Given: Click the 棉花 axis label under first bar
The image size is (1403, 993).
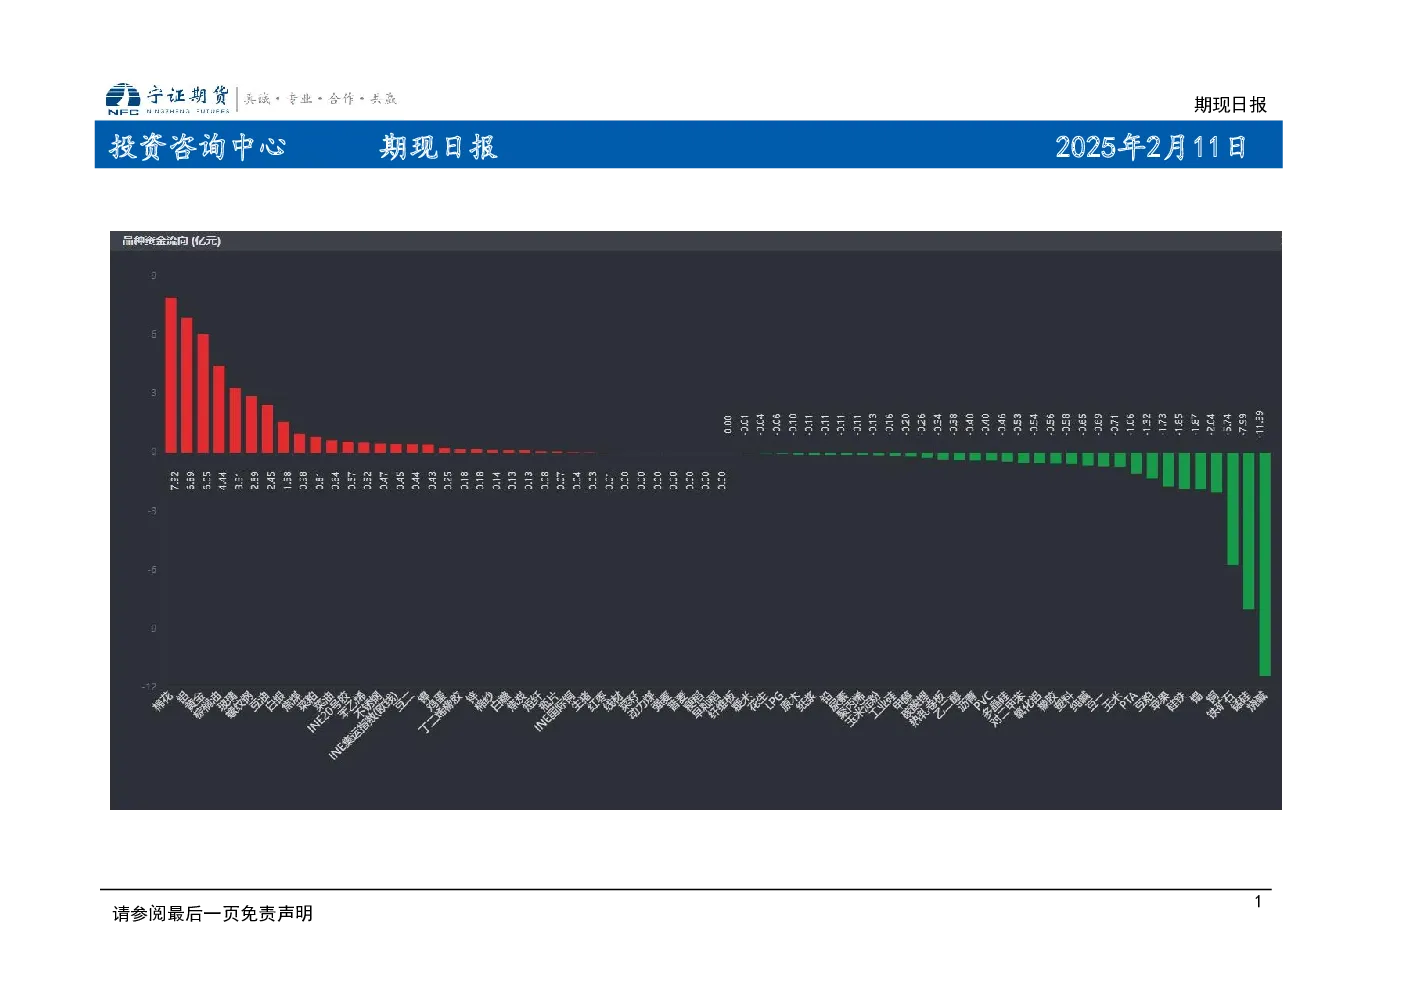Looking at the screenshot, I should pyautogui.click(x=163, y=701).
